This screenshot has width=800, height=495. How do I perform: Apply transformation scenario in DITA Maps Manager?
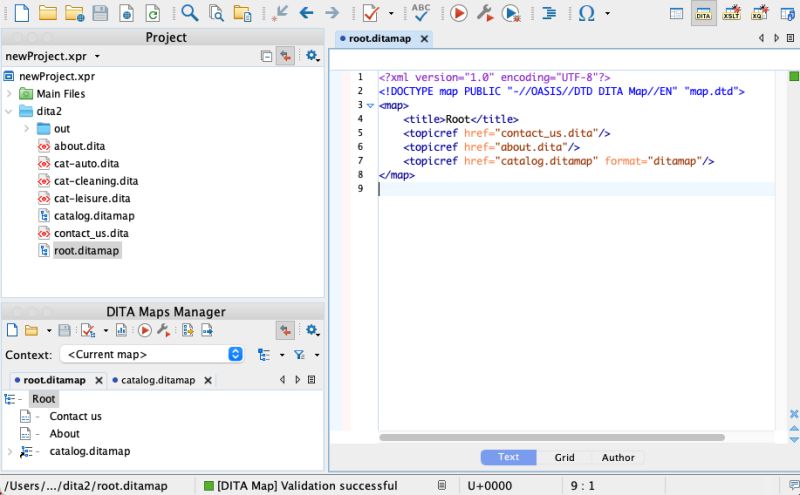145,331
